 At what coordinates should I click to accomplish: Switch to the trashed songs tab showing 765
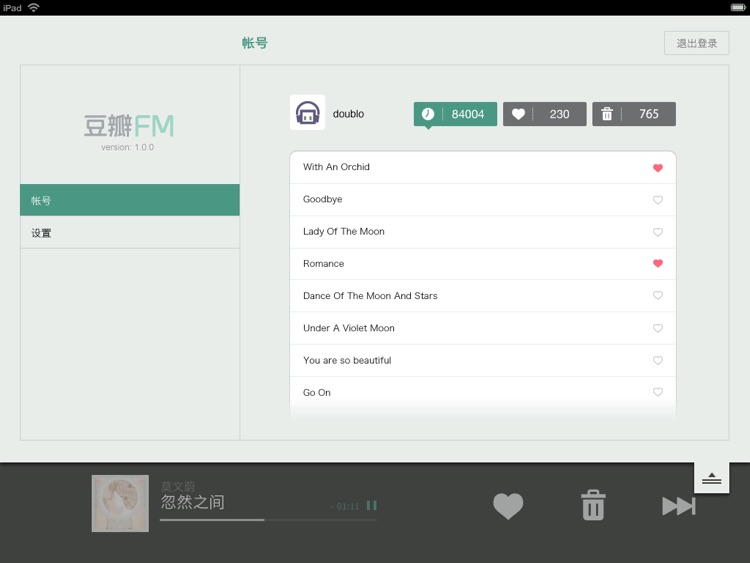click(634, 114)
